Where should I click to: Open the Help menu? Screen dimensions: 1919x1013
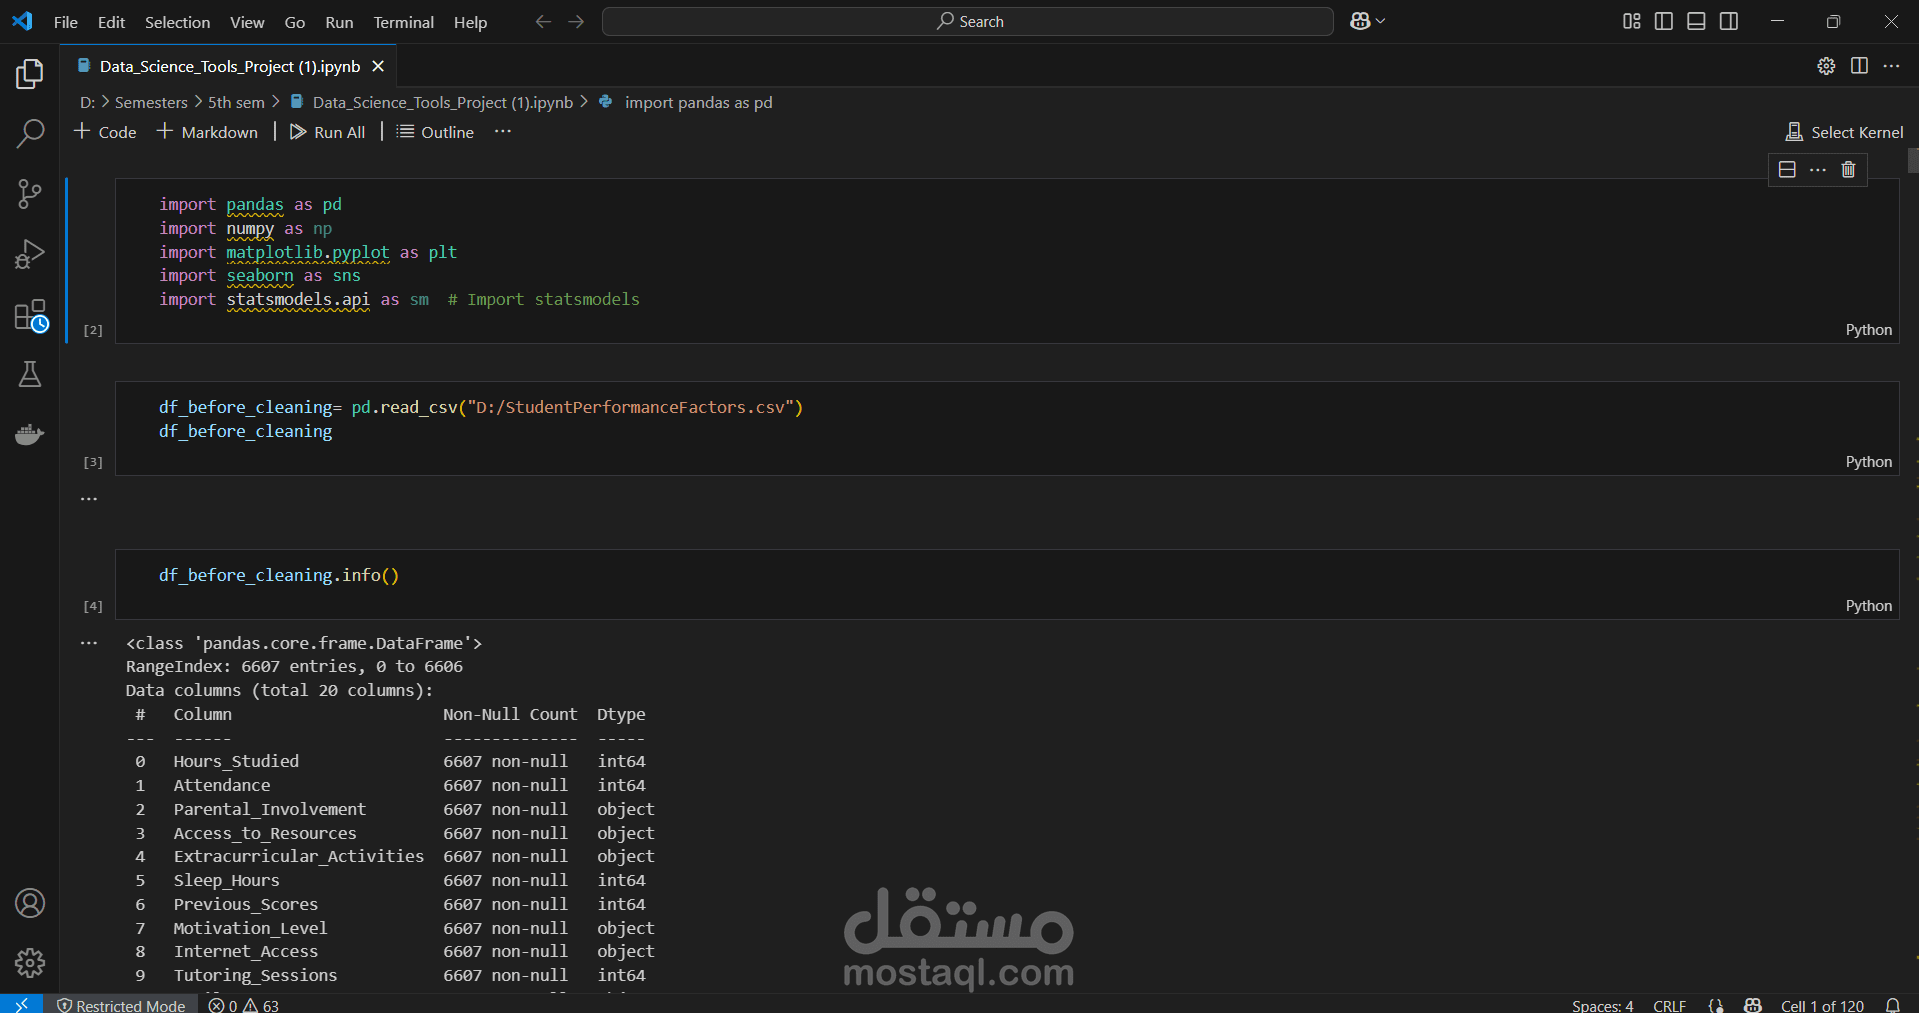pos(470,22)
